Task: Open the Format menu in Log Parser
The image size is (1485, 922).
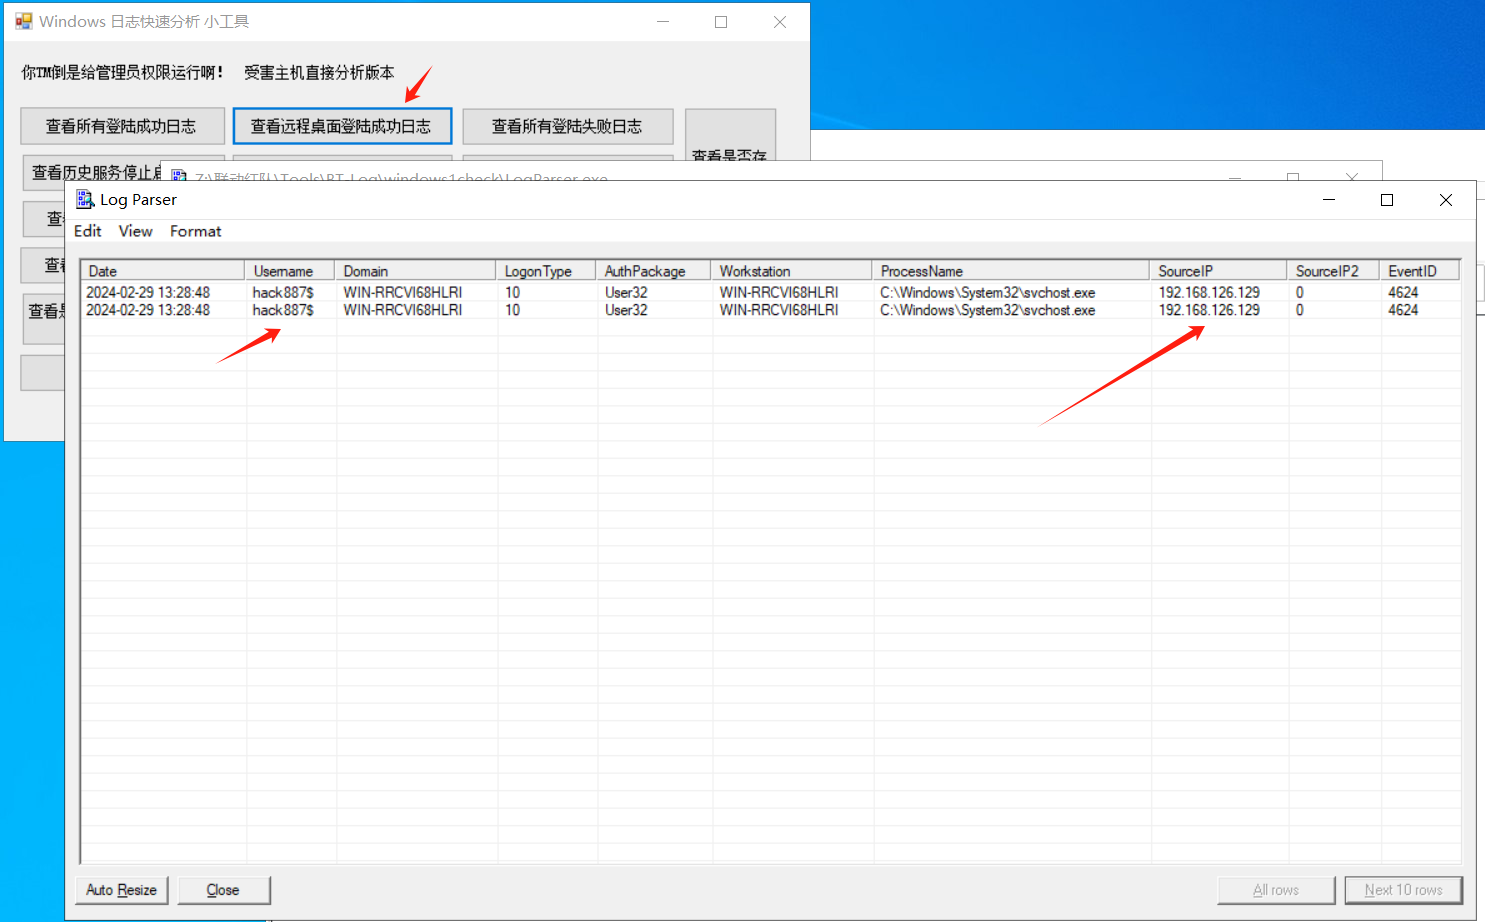Action: coord(196,231)
